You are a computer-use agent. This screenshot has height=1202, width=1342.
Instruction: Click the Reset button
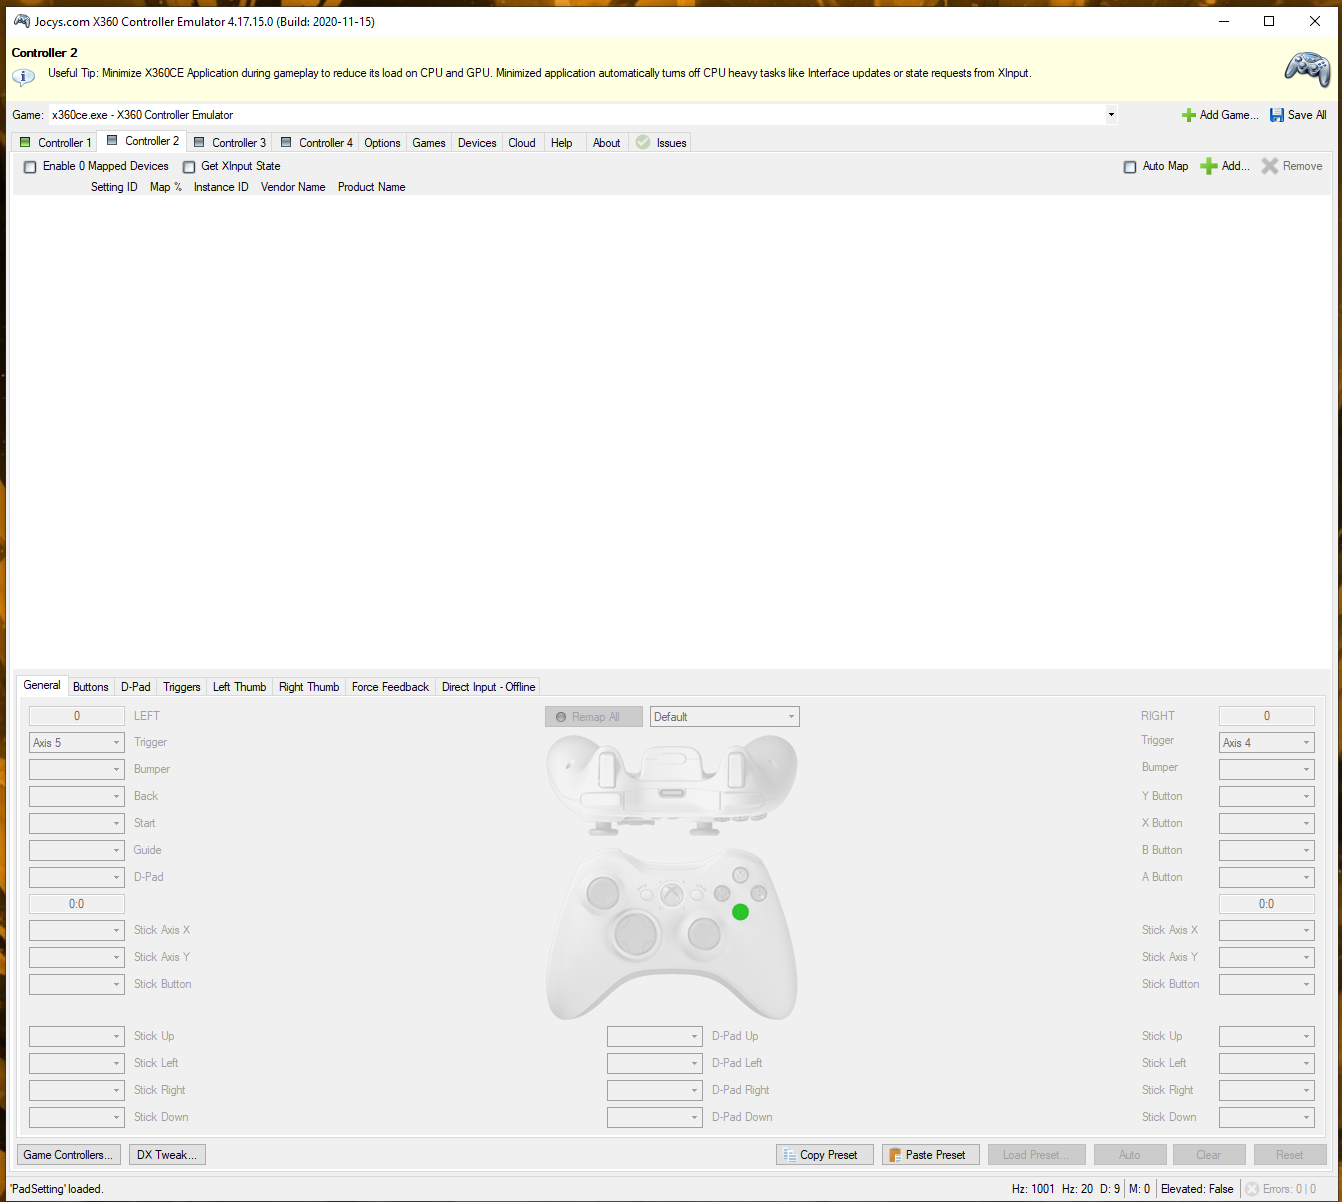click(x=1290, y=1155)
